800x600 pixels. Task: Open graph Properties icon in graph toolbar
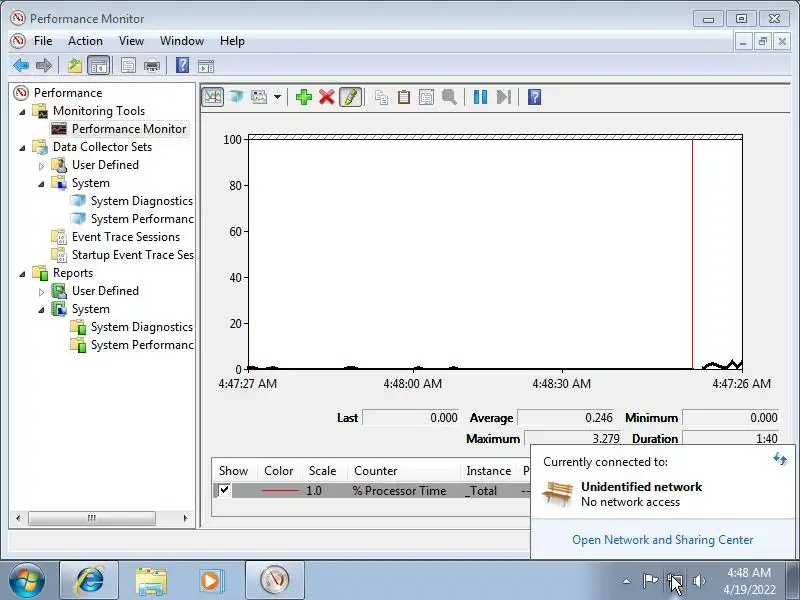(x=426, y=97)
